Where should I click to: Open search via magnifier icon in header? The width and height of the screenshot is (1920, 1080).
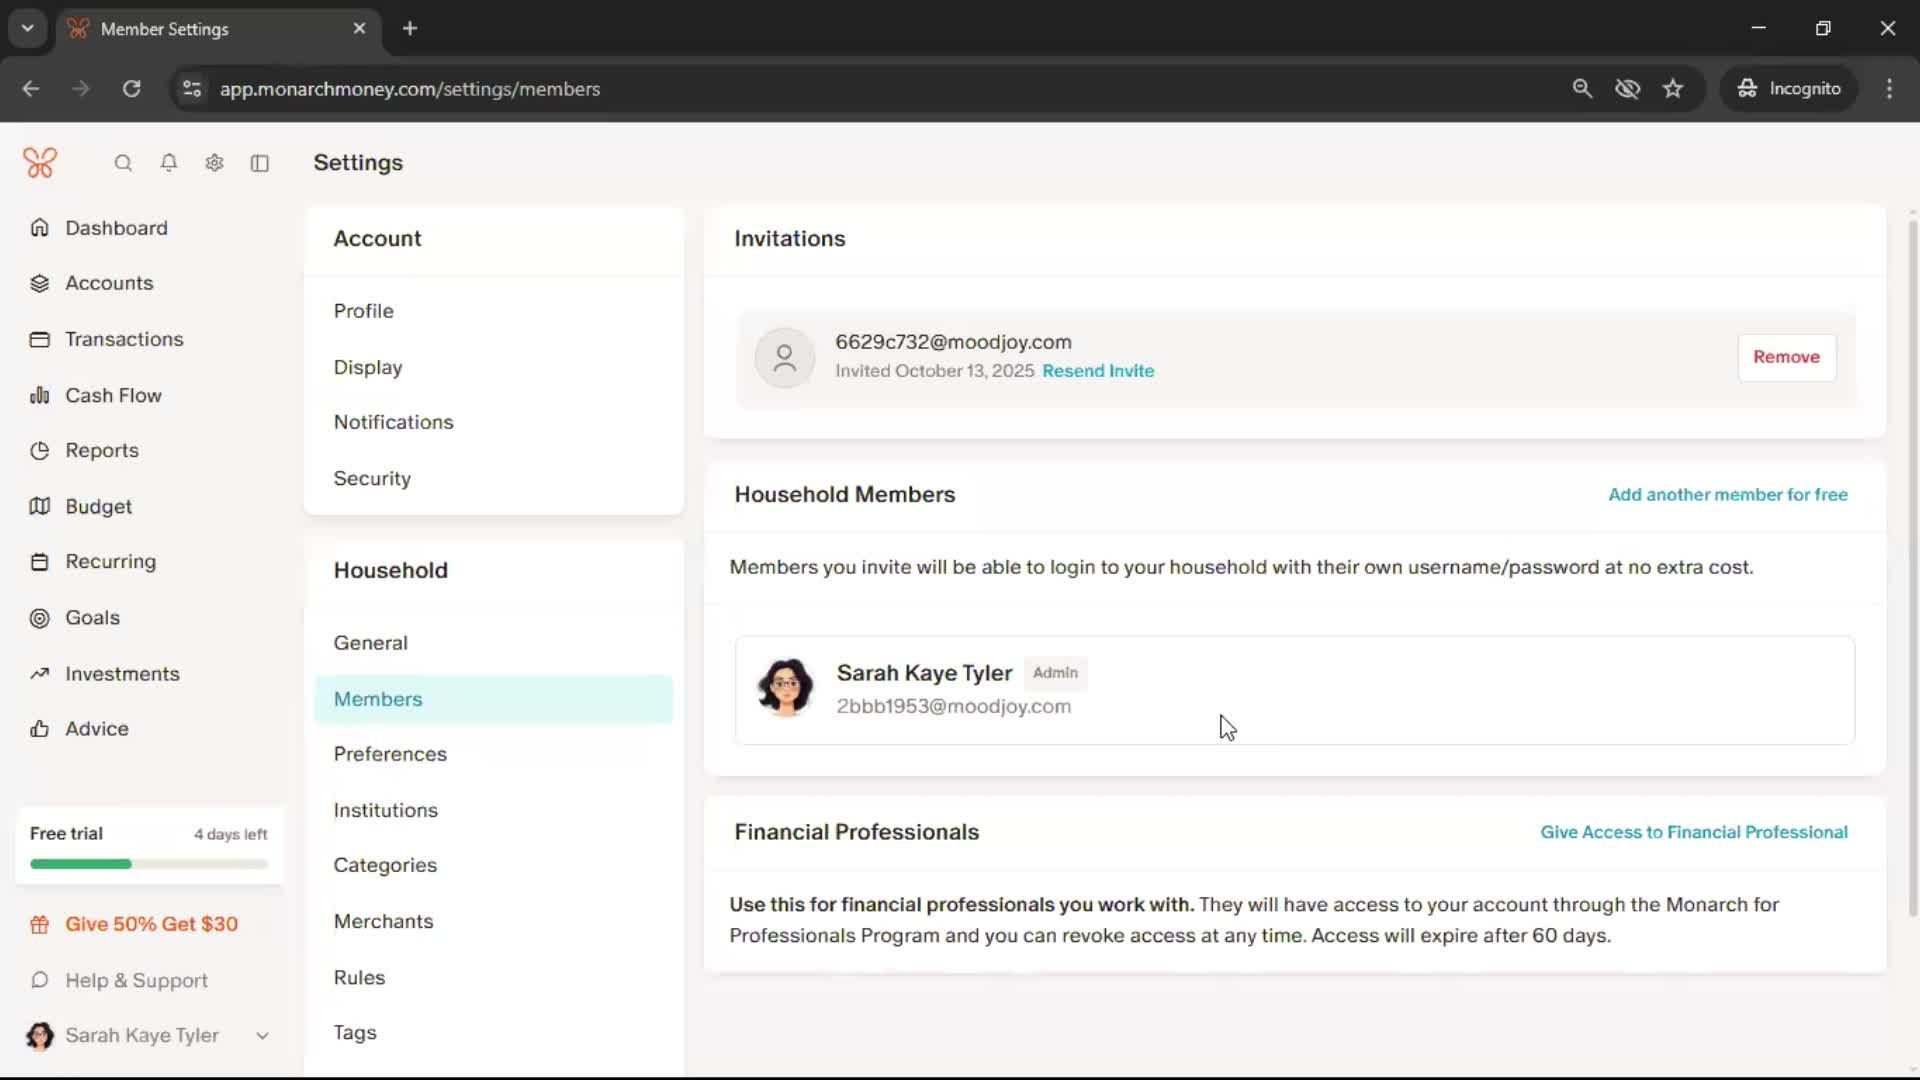123,163
